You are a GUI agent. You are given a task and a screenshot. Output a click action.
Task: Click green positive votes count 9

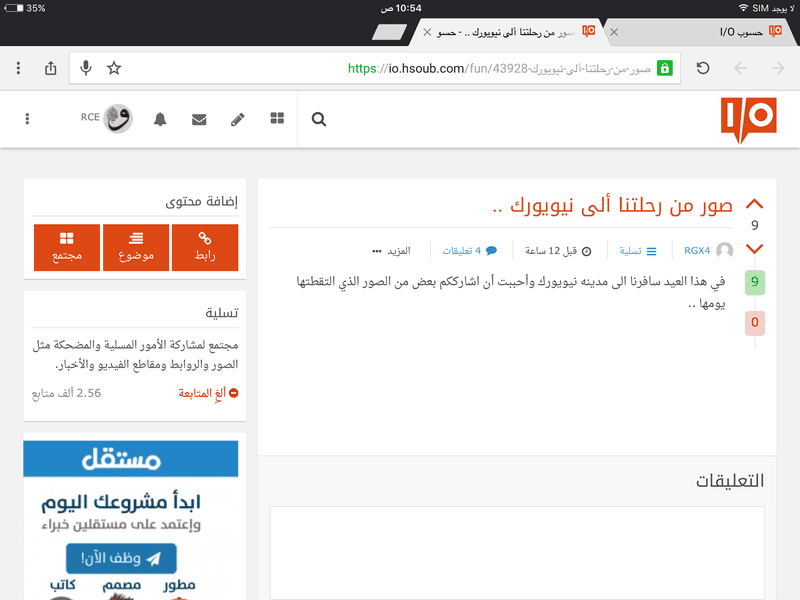tap(755, 282)
